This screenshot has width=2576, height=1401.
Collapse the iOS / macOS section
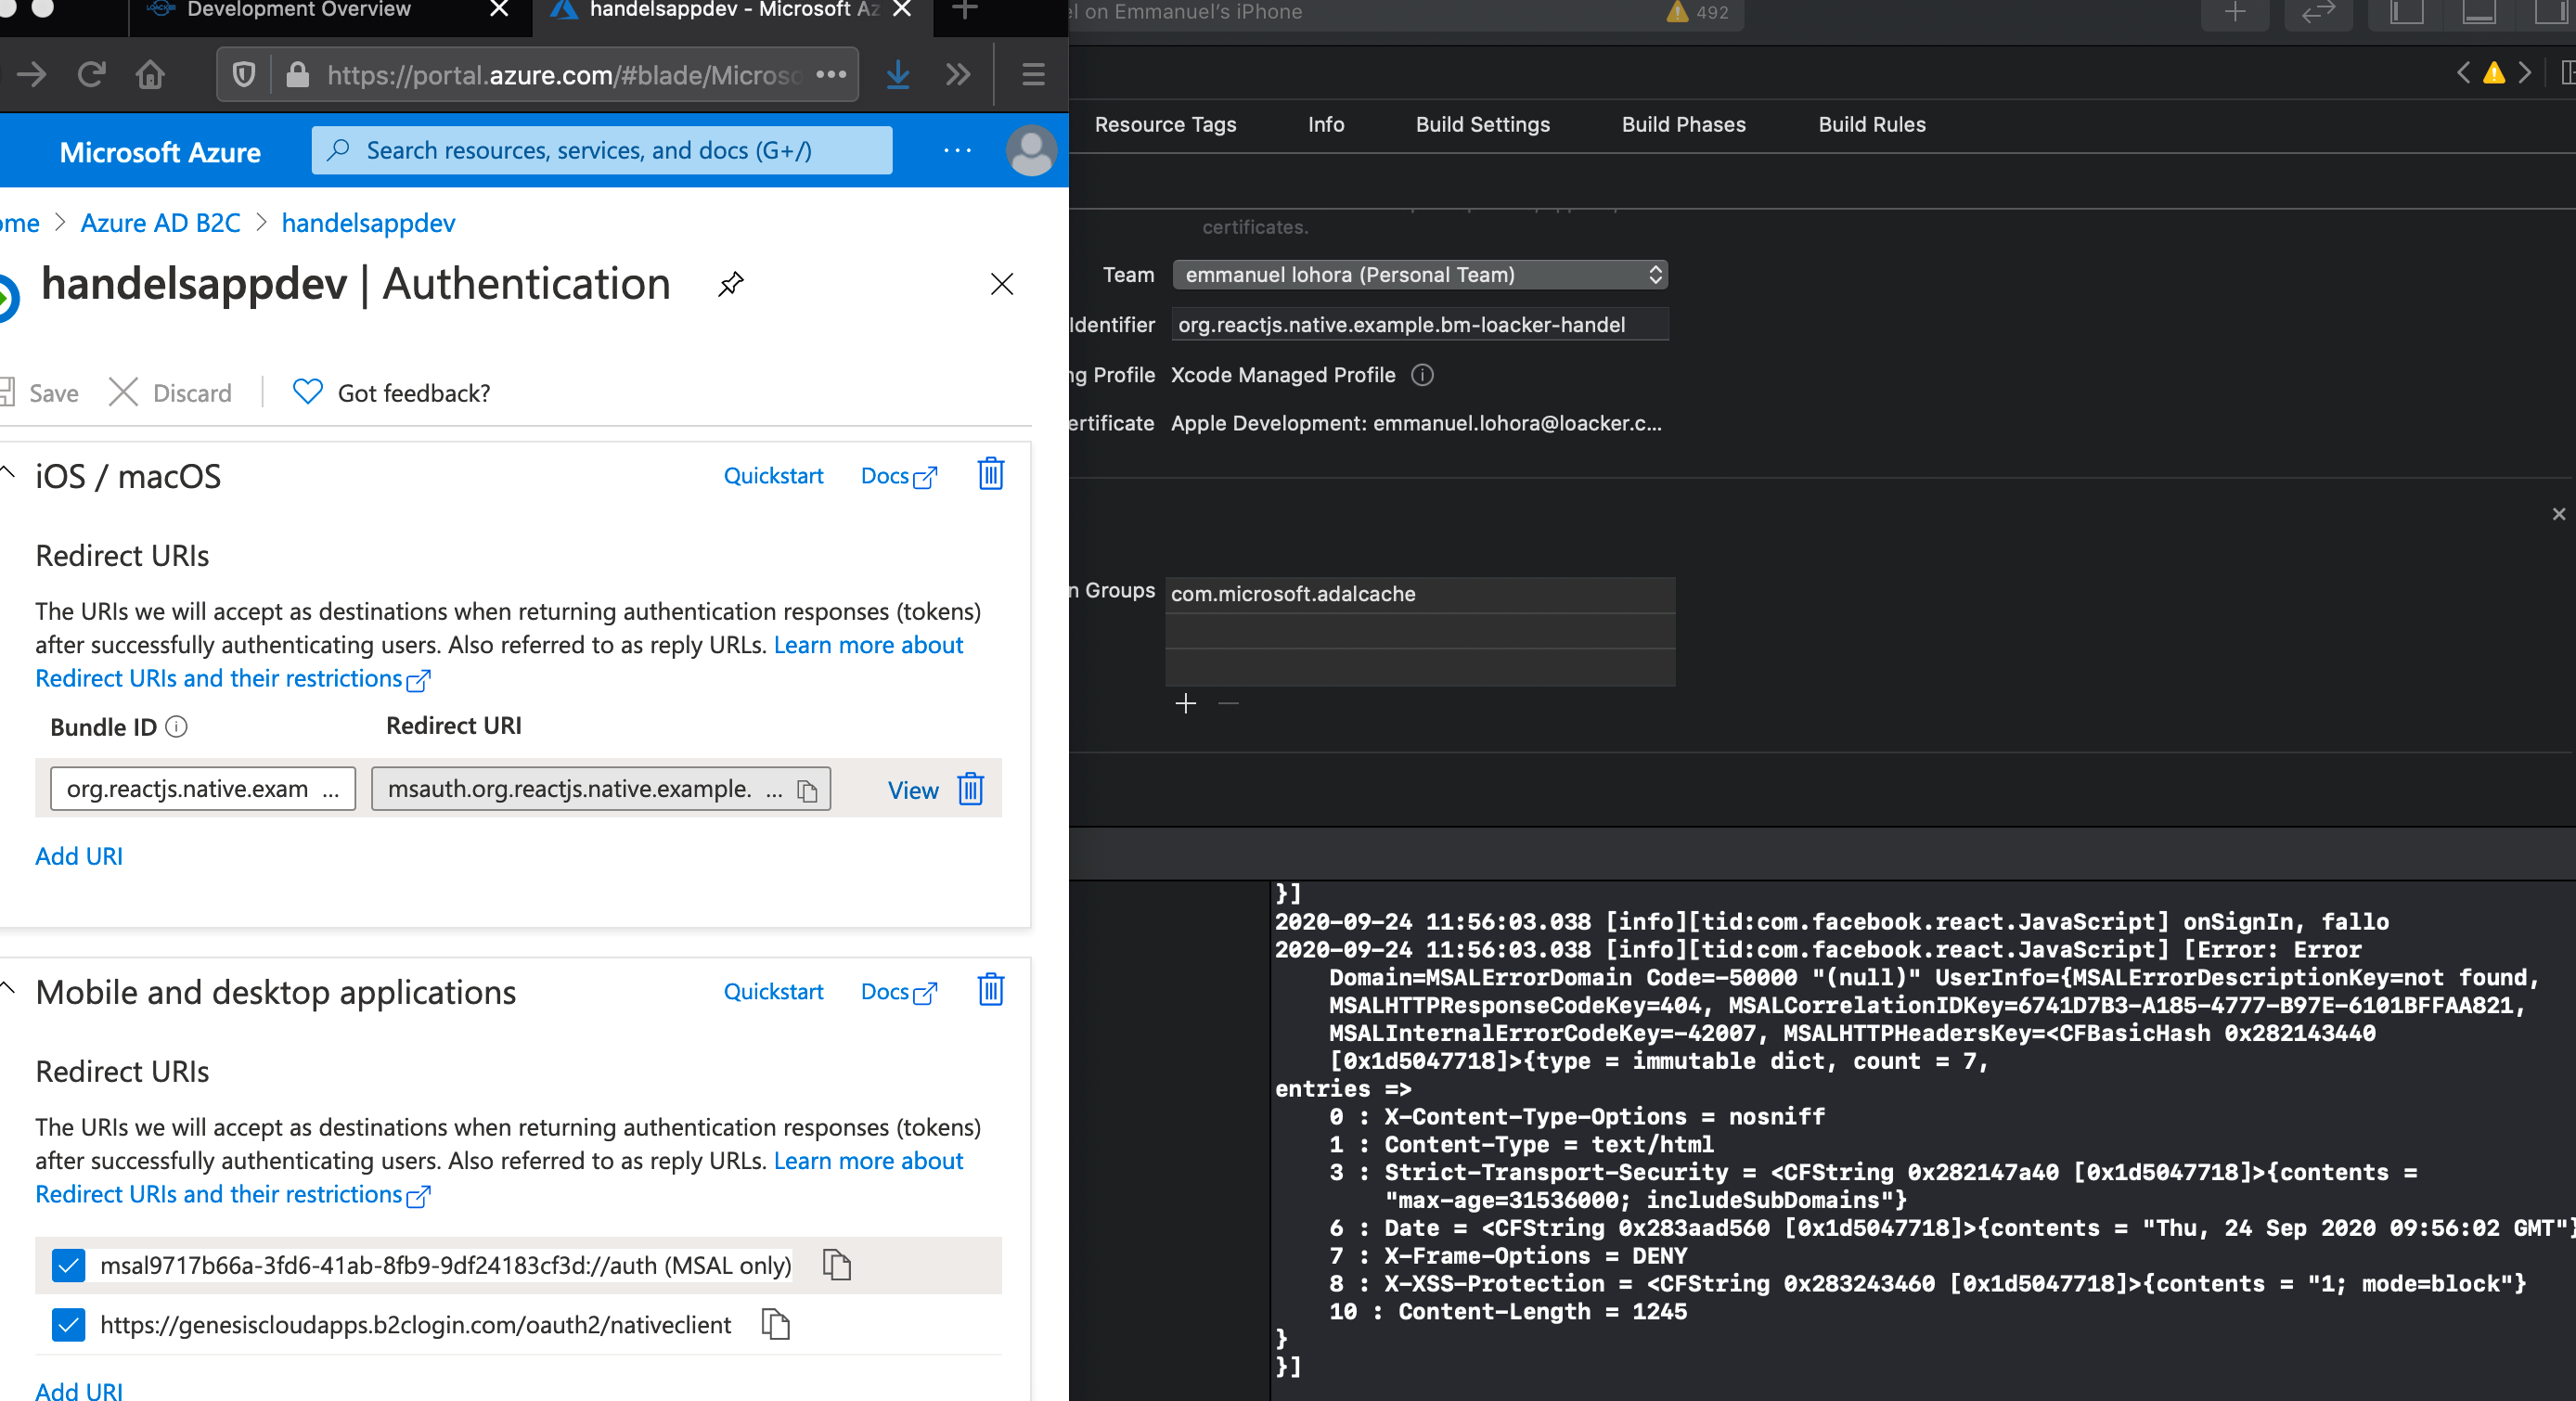pyautogui.click(x=8, y=475)
